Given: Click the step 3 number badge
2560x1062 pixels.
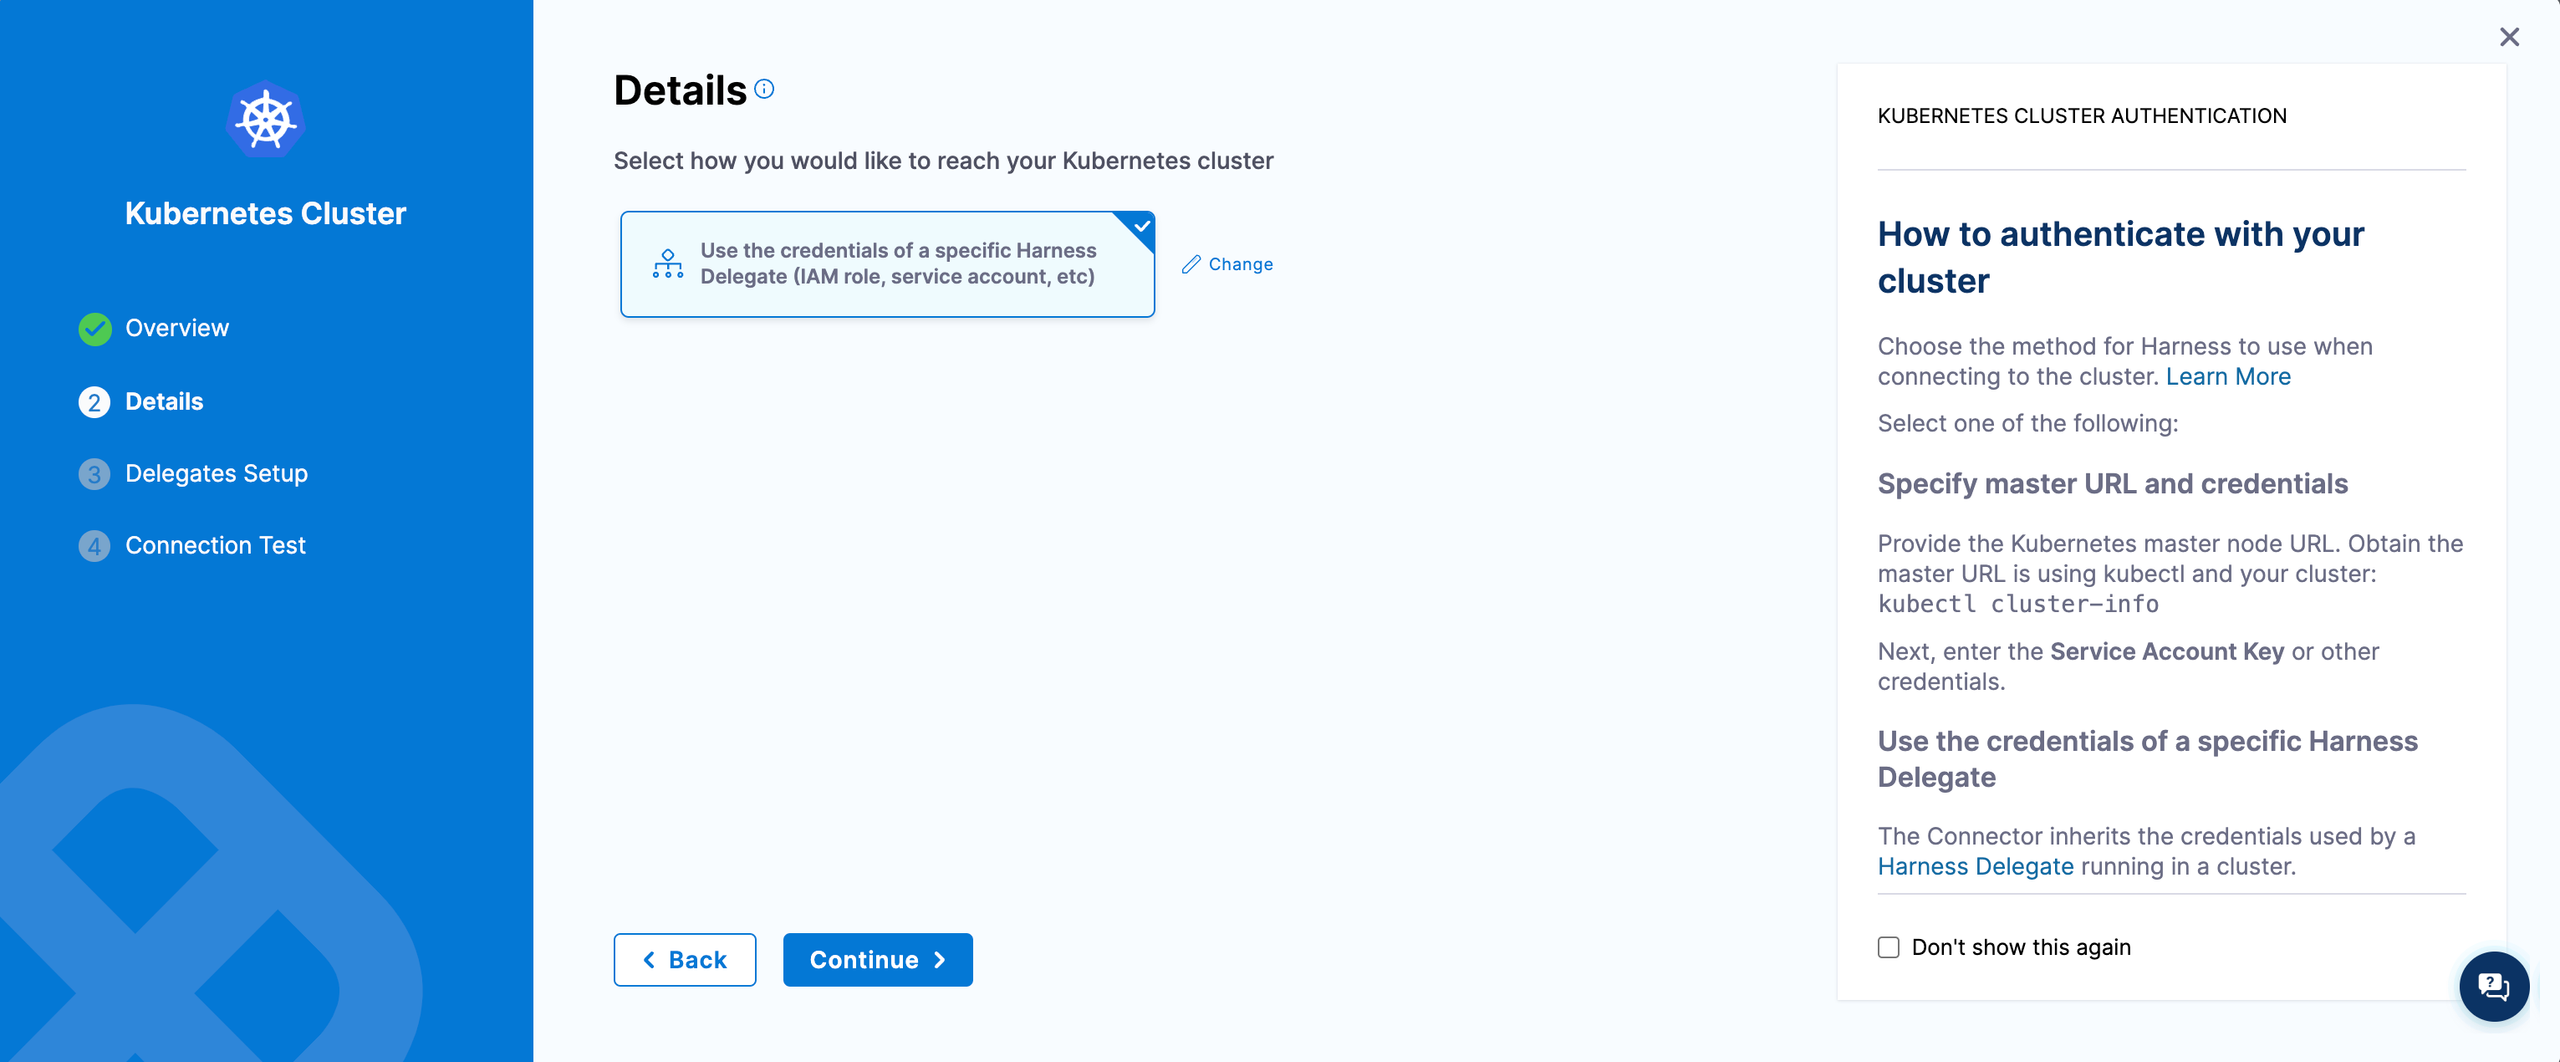Looking at the screenshot, I should pyautogui.click(x=95, y=474).
